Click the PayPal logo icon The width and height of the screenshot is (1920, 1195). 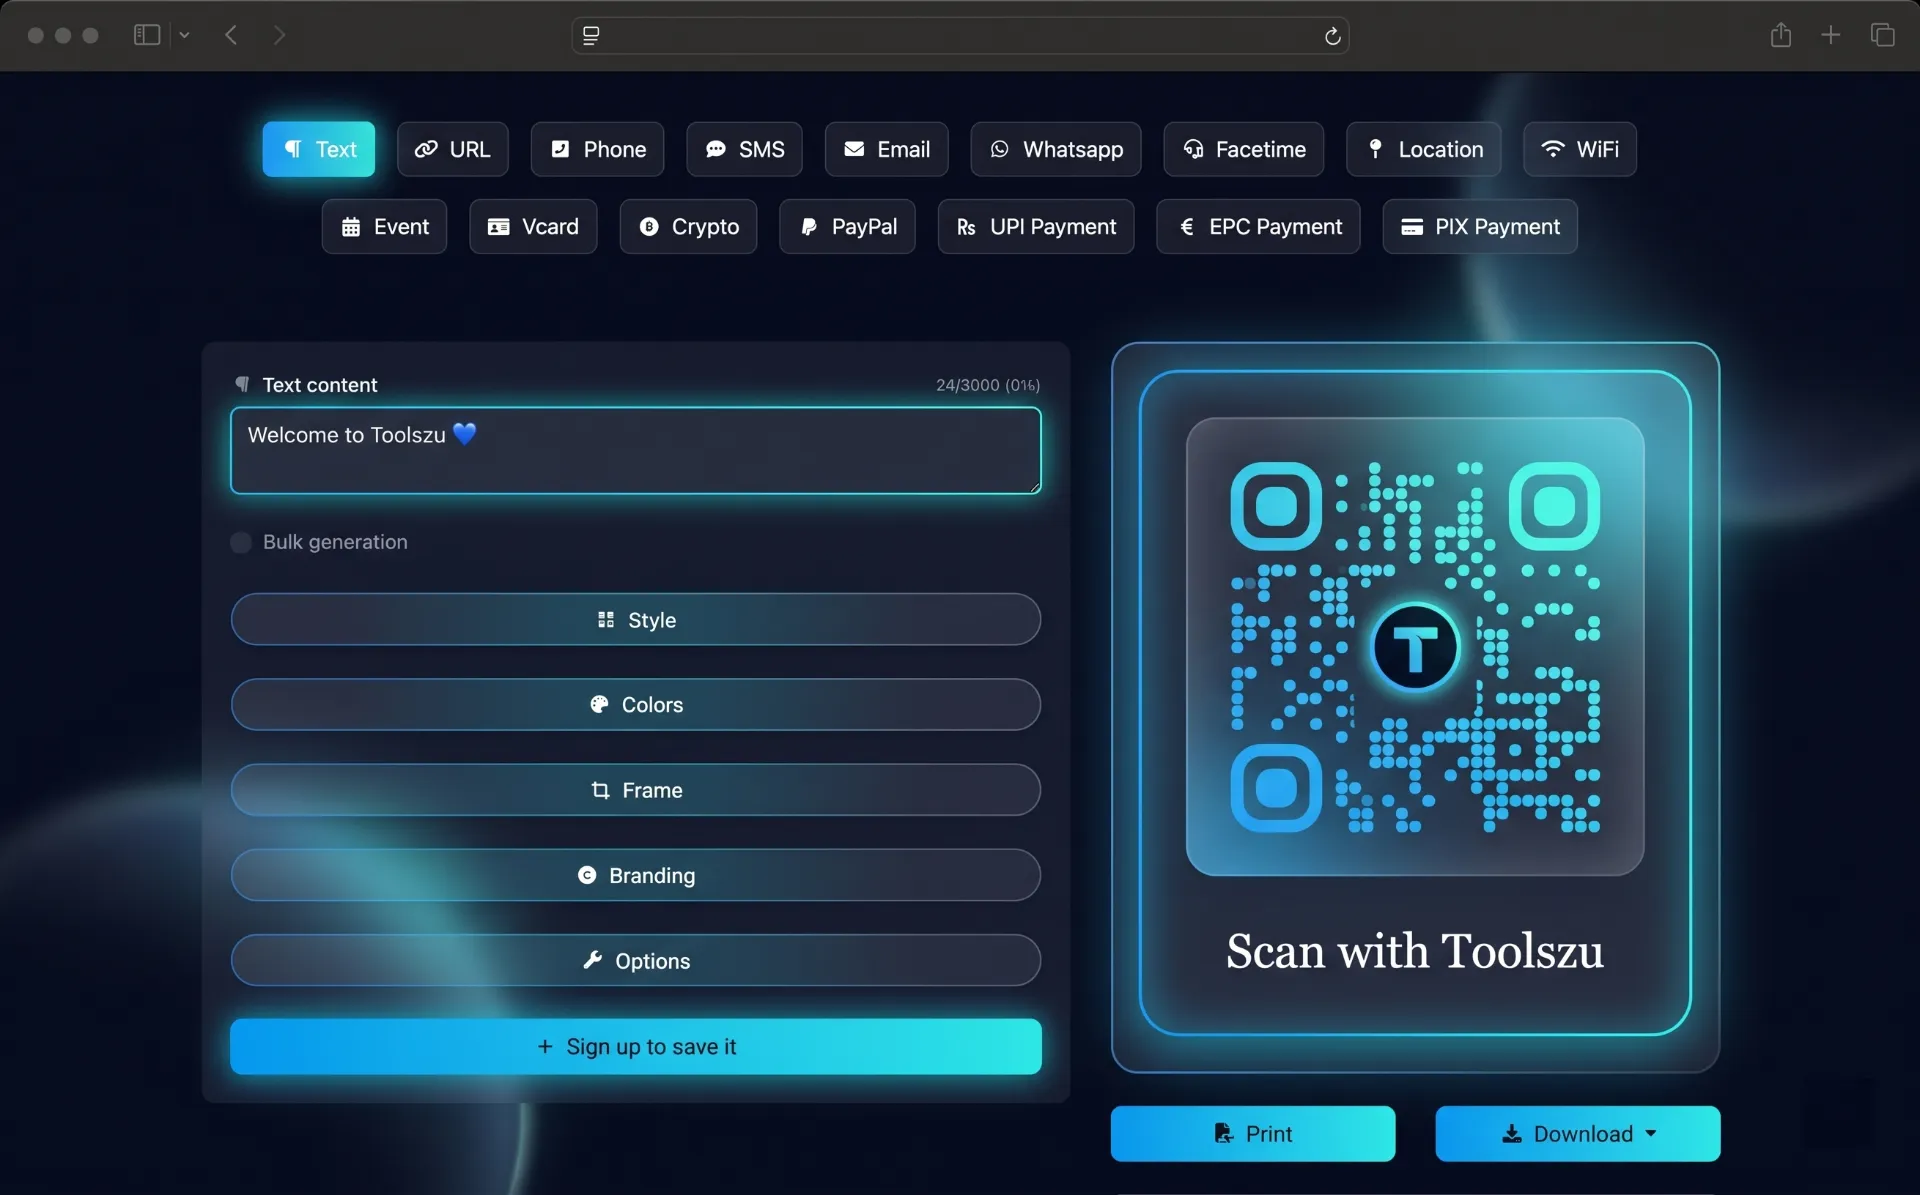(809, 227)
